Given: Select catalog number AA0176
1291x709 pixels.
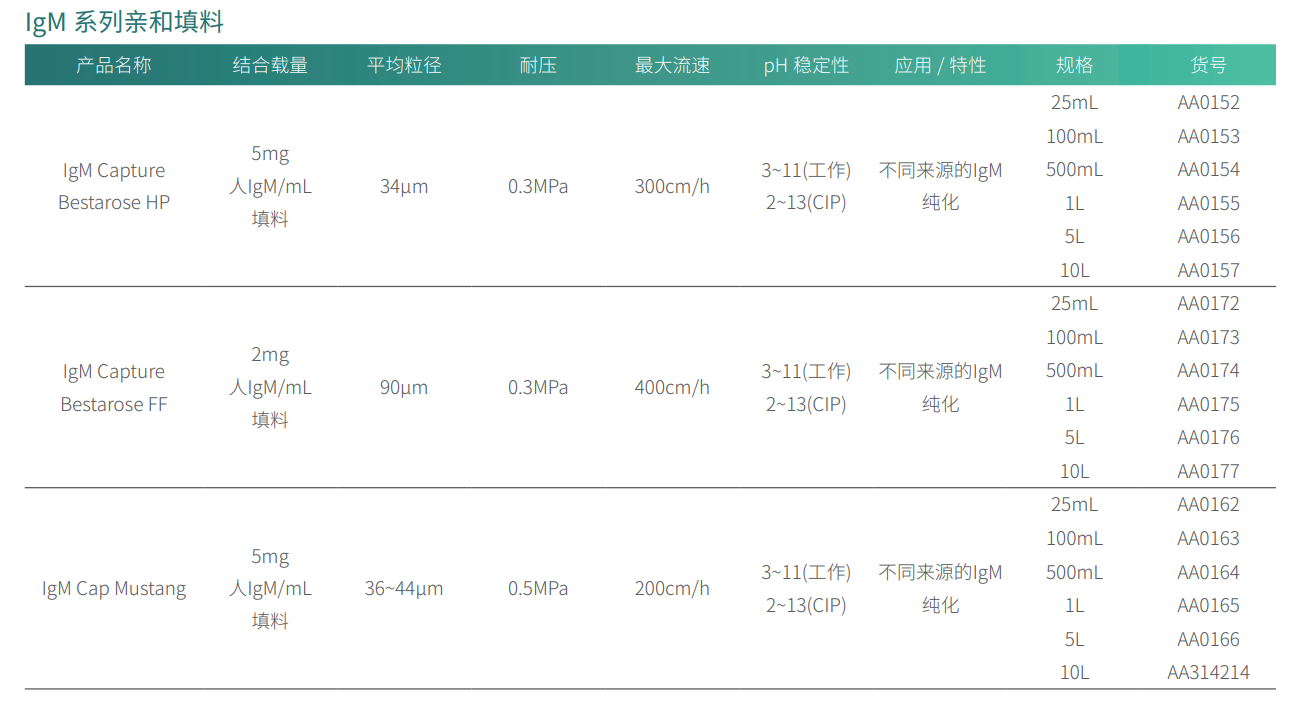Looking at the screenshot, I should [x=1208, y=437].
